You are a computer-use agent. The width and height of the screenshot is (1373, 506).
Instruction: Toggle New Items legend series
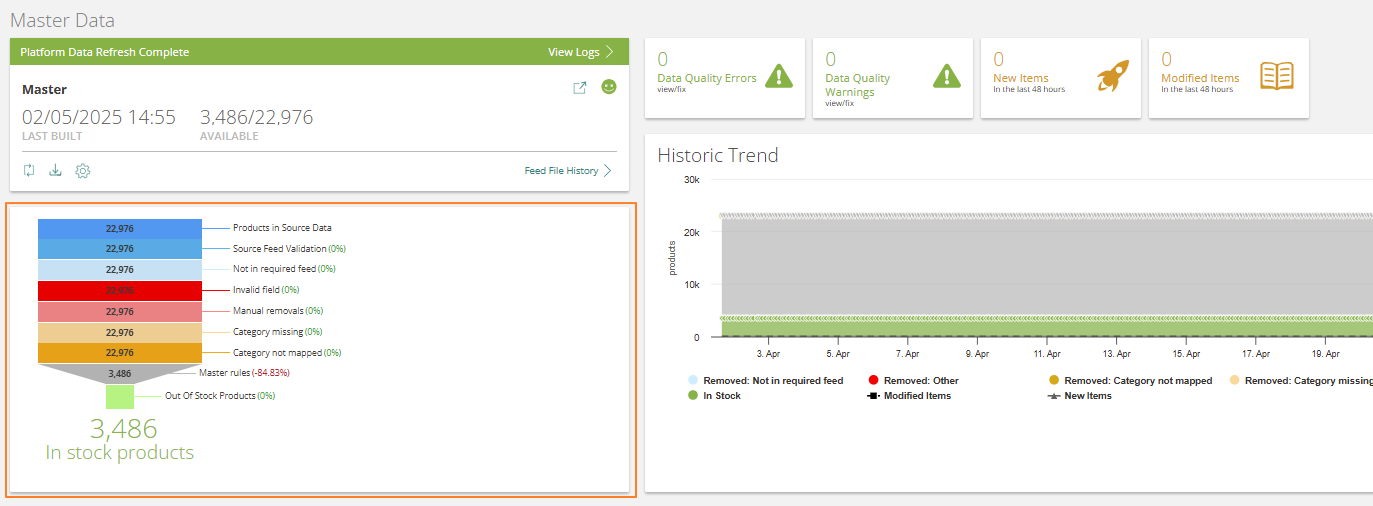point(1079,396)
